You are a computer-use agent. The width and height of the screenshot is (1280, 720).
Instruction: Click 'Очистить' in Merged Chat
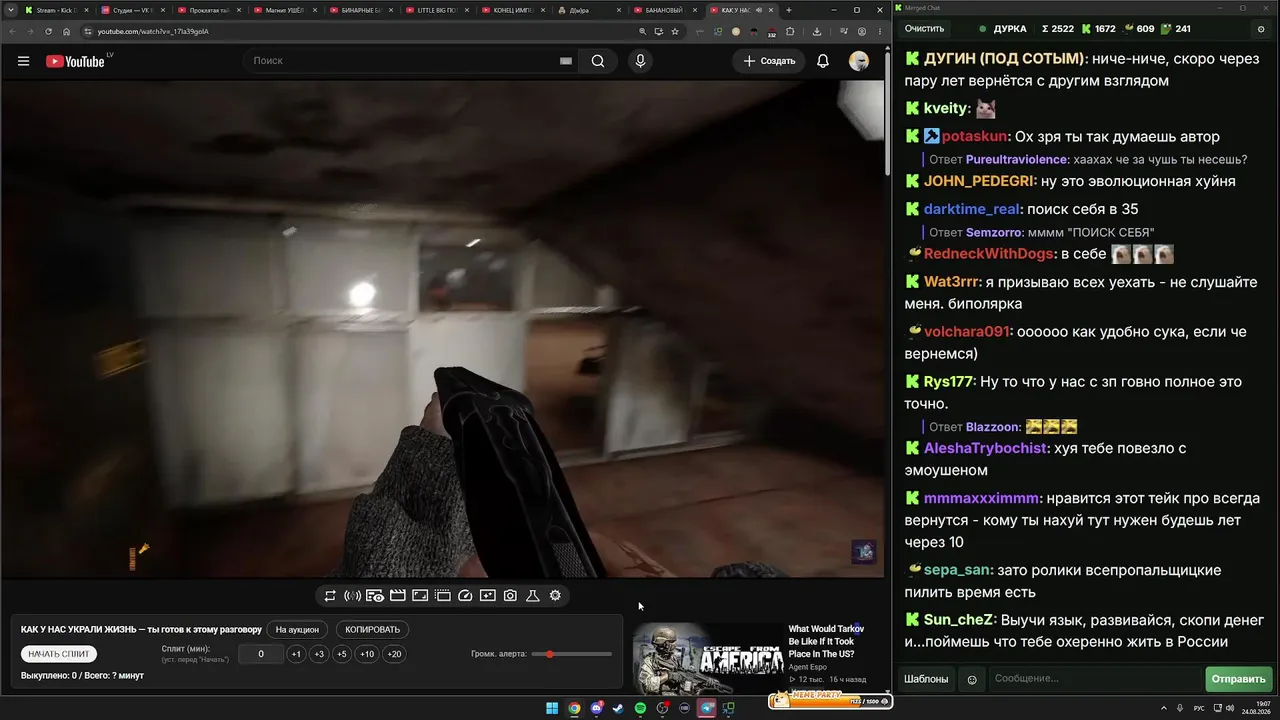pyautogui.click(x=924, y=29)
